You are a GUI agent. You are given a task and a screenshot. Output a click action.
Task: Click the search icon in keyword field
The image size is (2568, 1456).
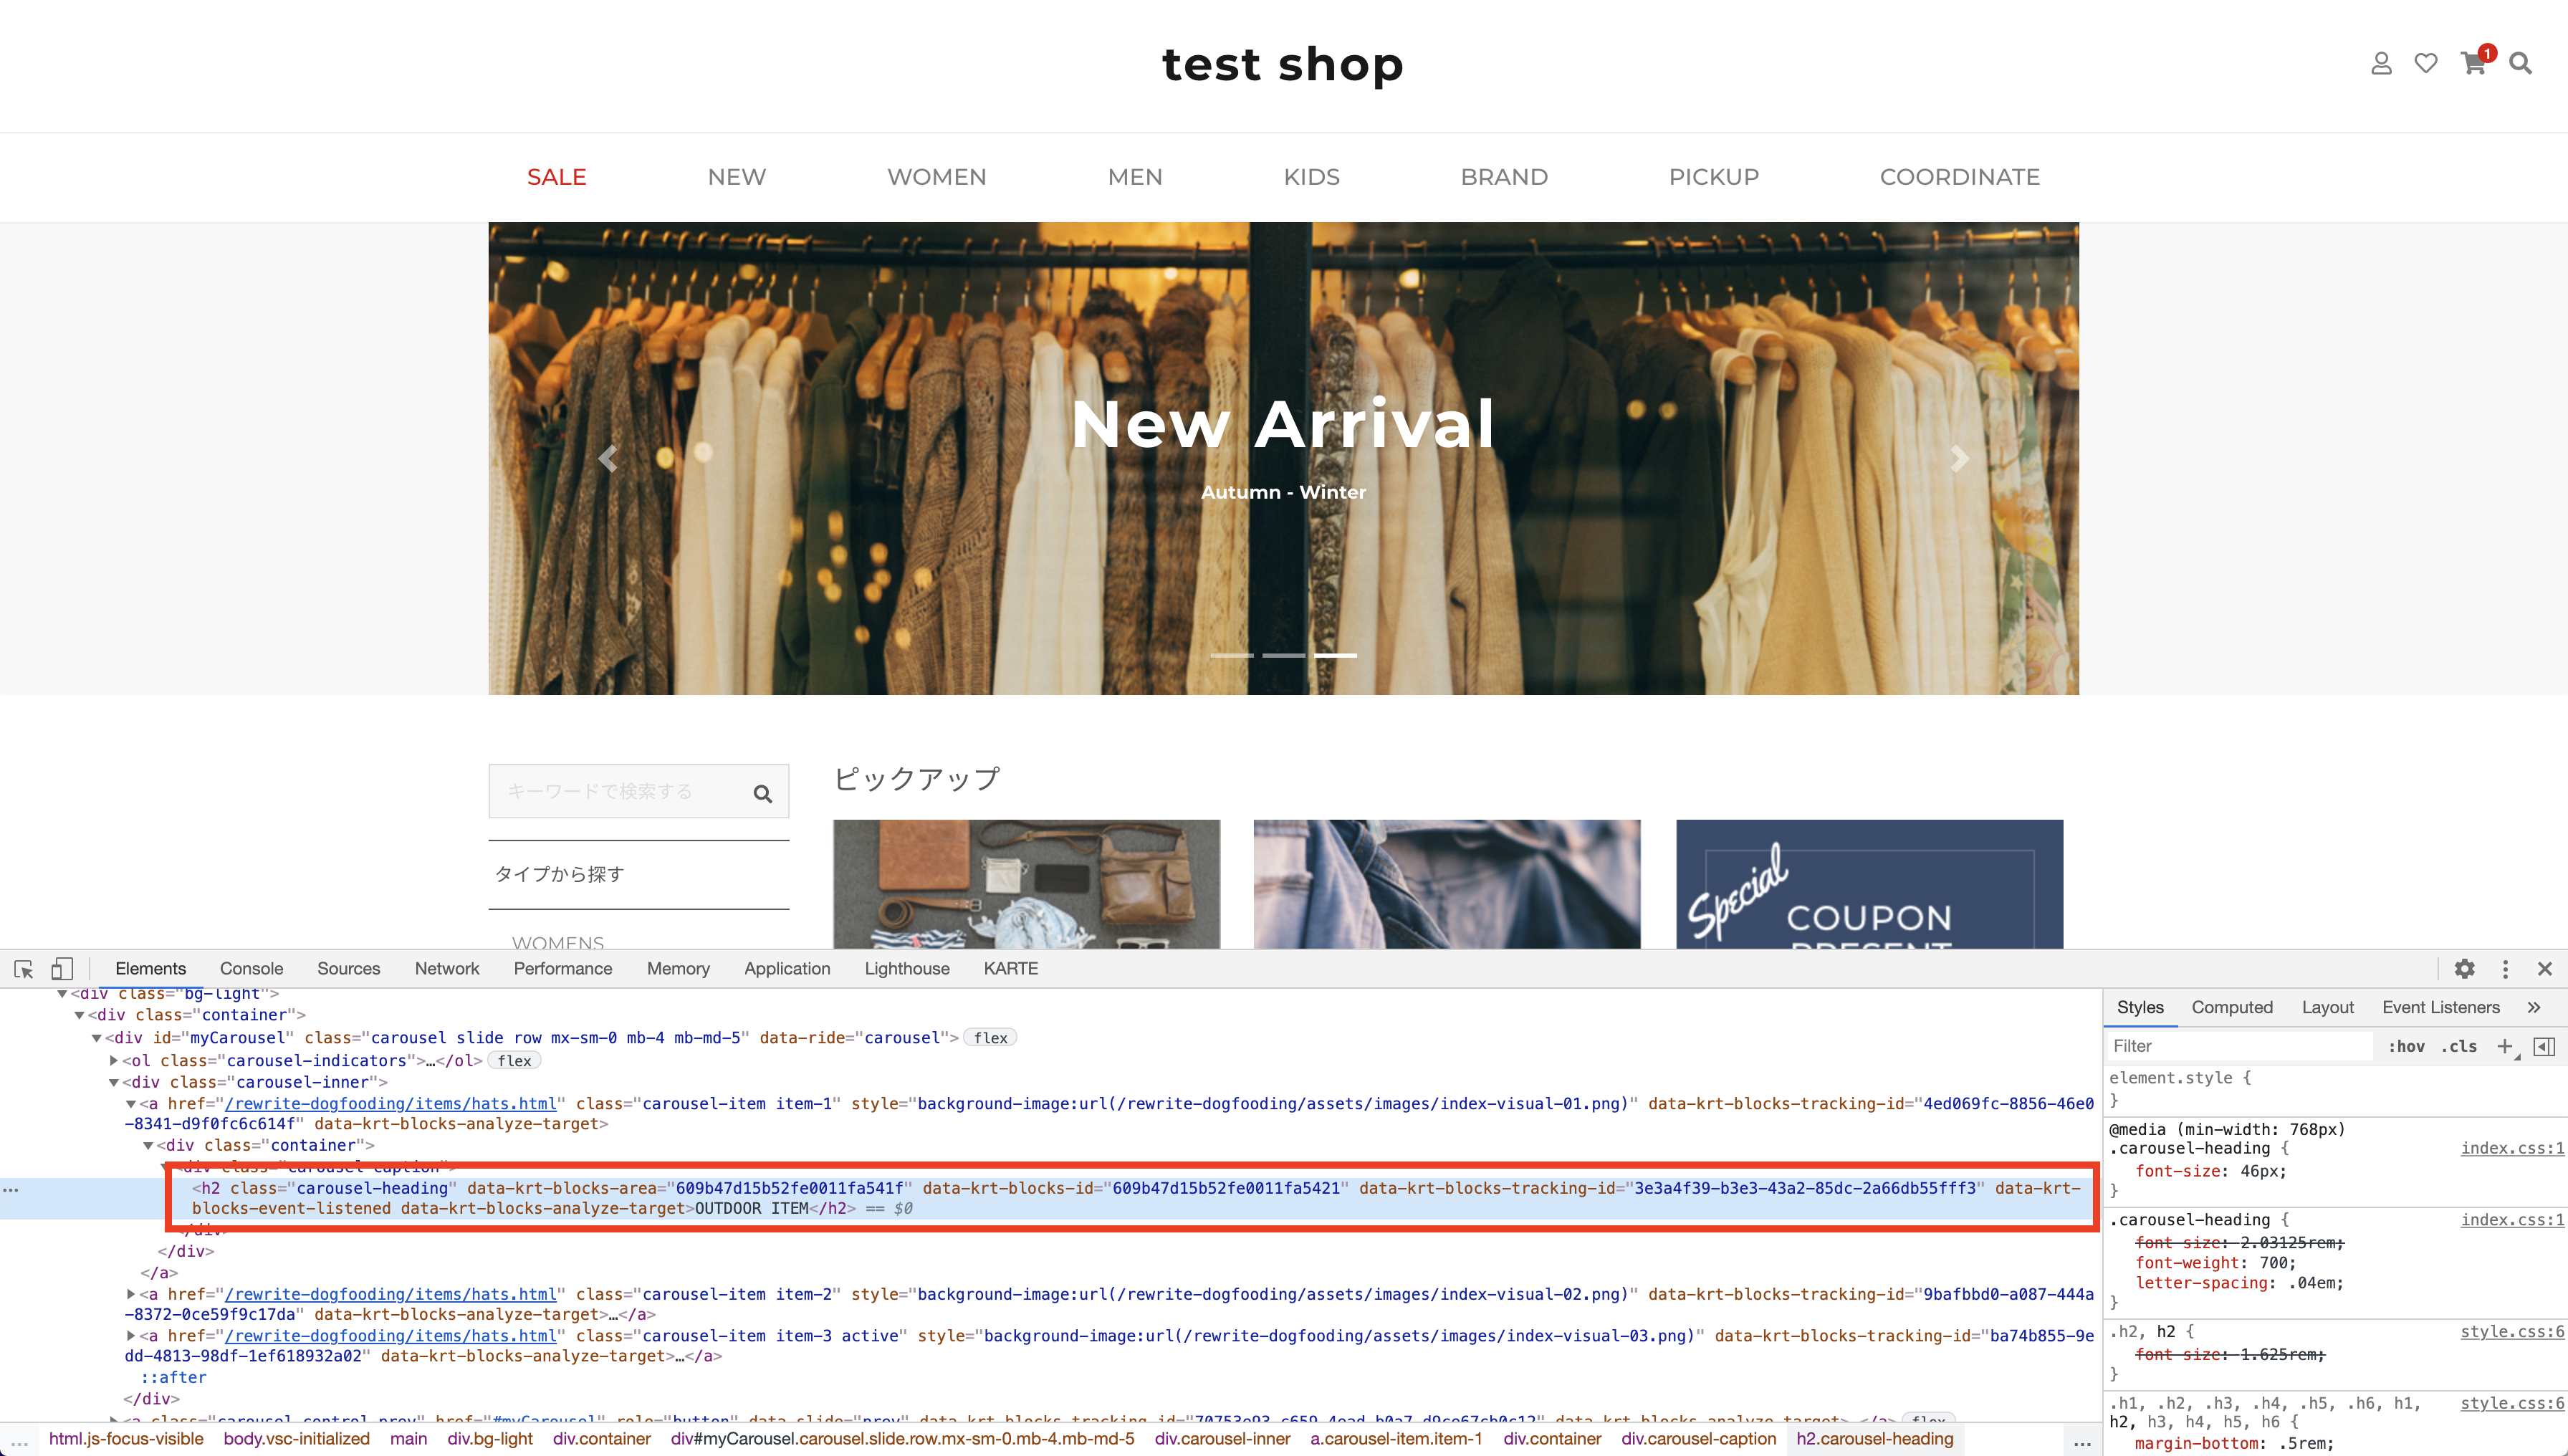(x=762, y=793)
